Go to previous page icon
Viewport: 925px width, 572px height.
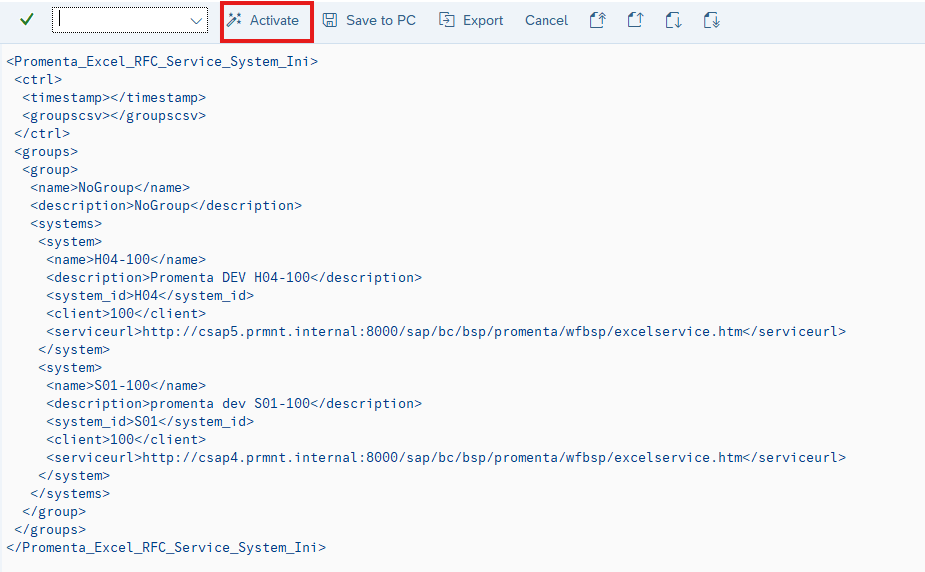635,21
